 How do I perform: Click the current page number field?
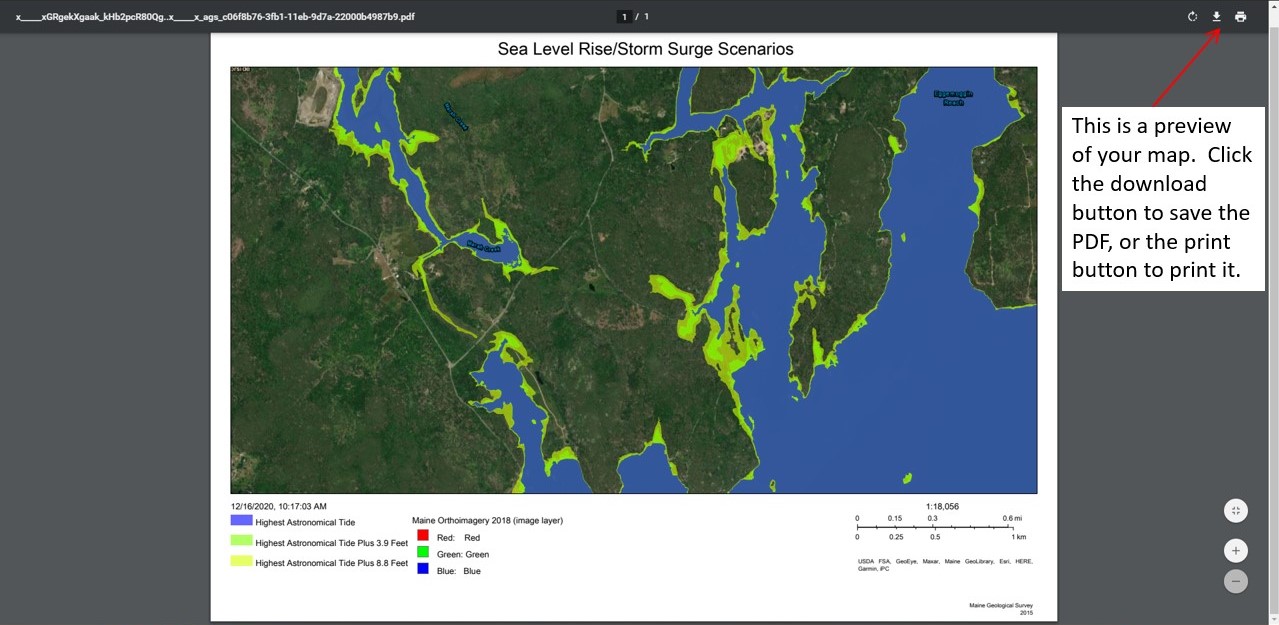pos(624,17)
